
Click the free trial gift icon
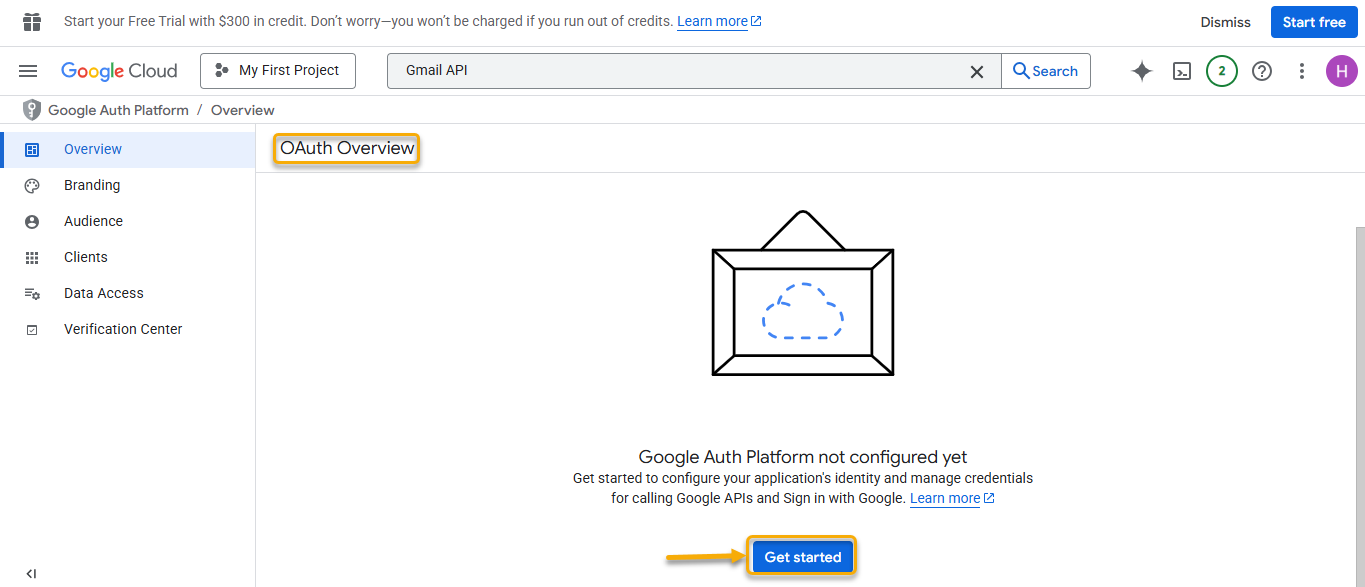click(x=32, y=21)
